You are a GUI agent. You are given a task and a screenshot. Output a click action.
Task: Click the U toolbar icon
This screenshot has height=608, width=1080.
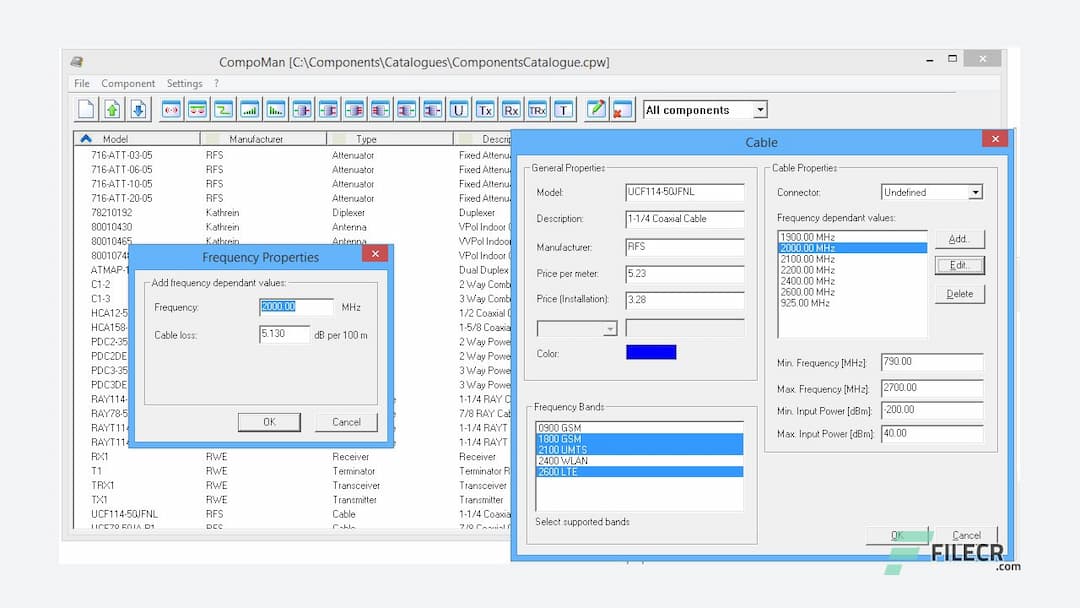[459, 109]
